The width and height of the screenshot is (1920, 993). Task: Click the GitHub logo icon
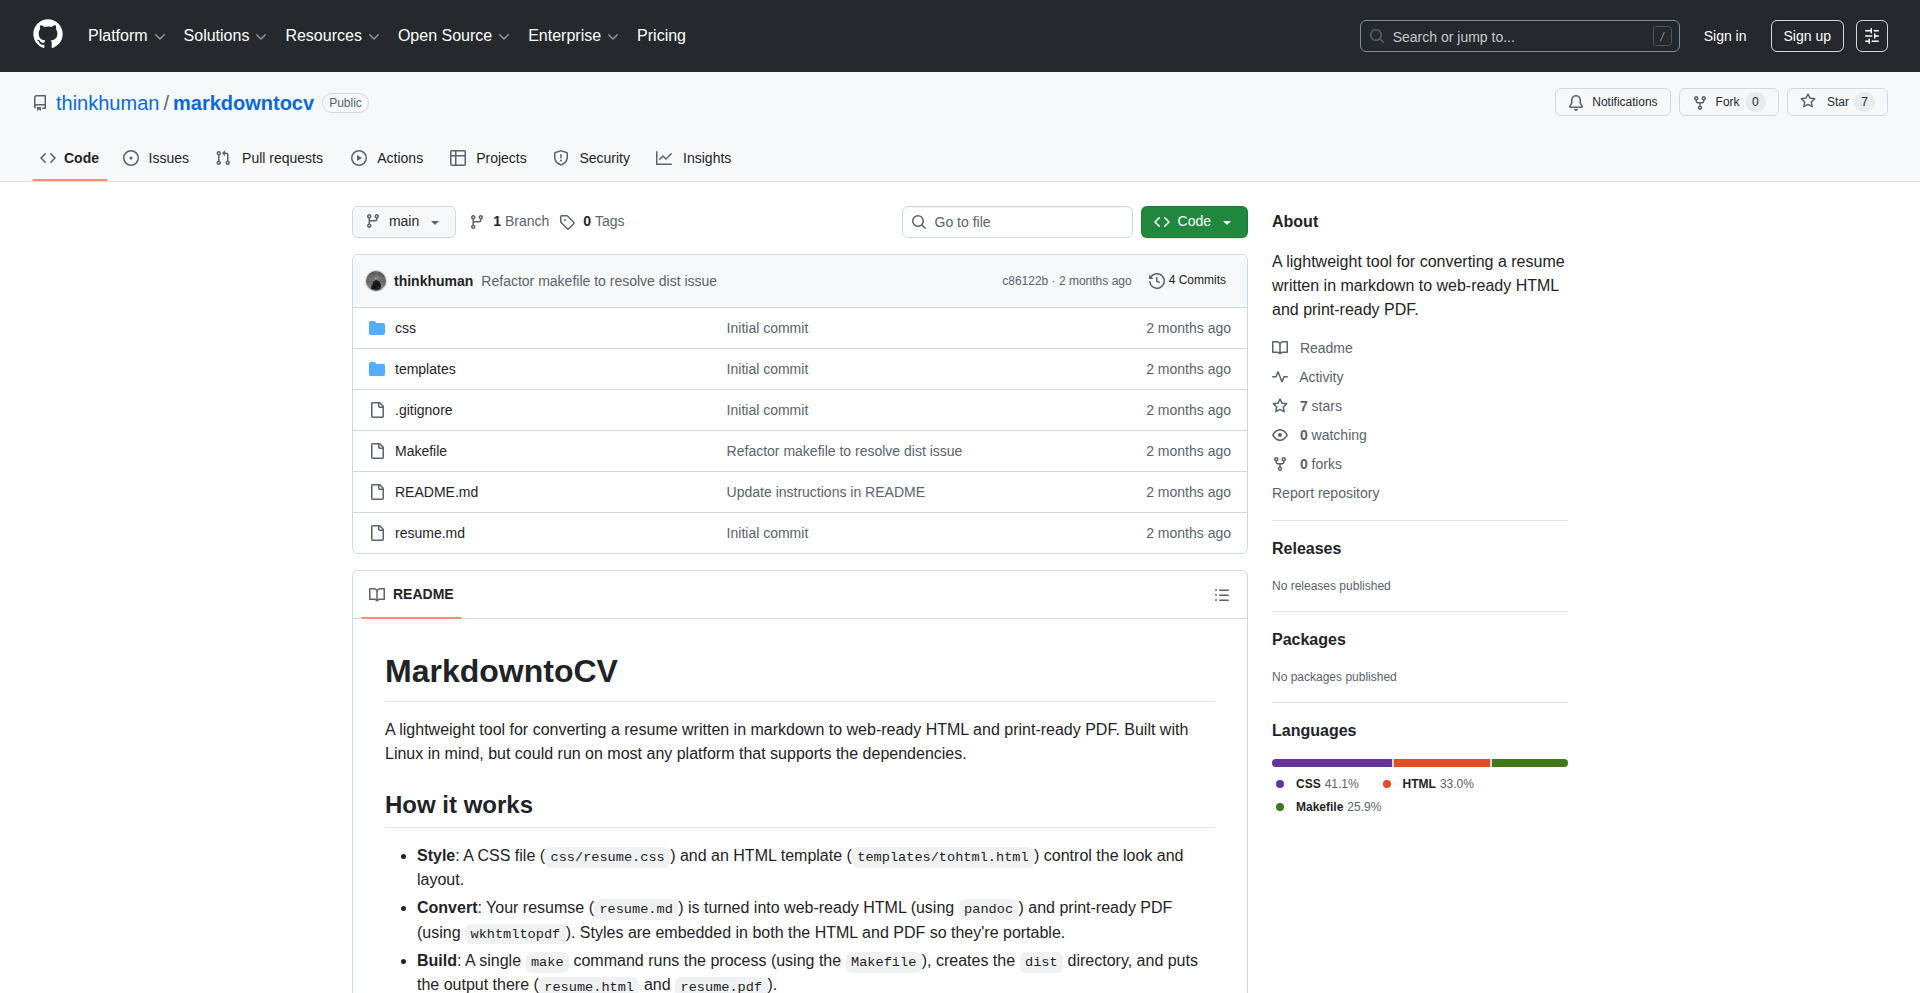click(x=48, y=35)
